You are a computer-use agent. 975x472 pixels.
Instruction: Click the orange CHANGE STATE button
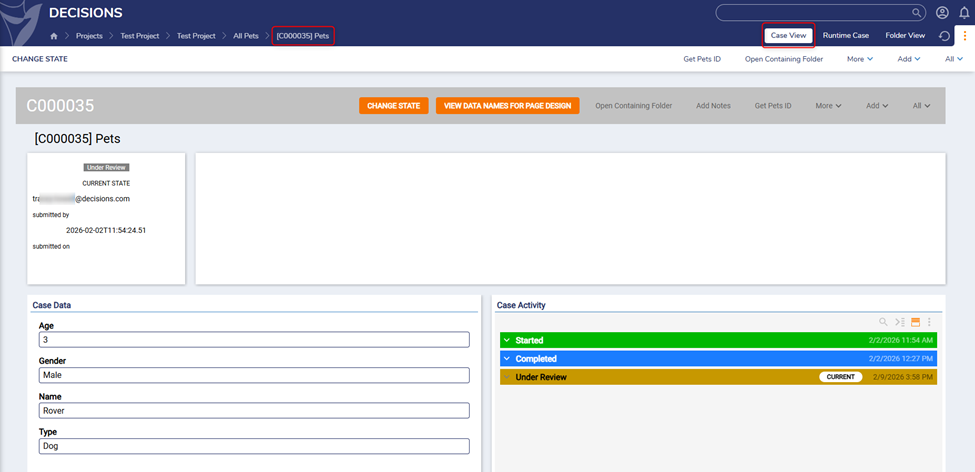[x=393, y=106]
